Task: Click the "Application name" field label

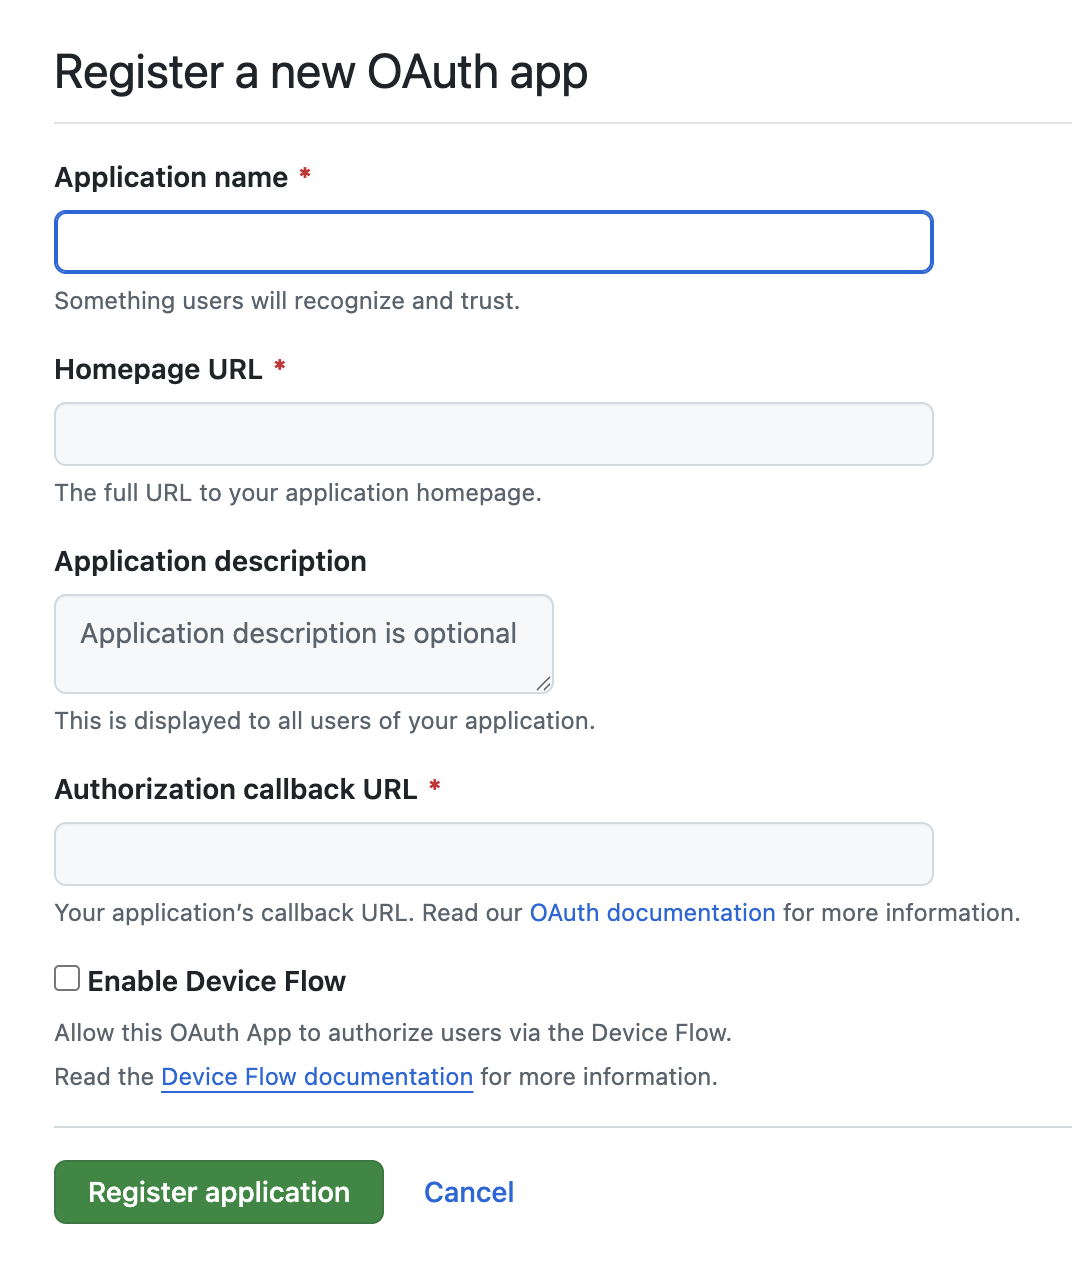Action: (171, 177)
